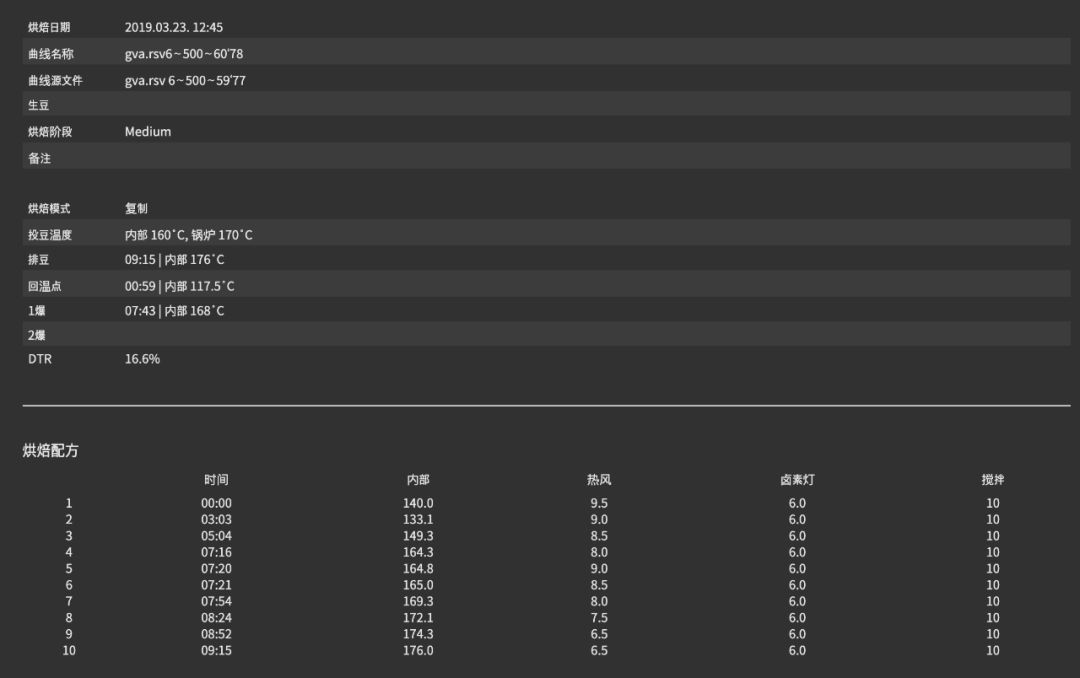
Task: Click the 热风 column header
Action: (x=599, y=480)
